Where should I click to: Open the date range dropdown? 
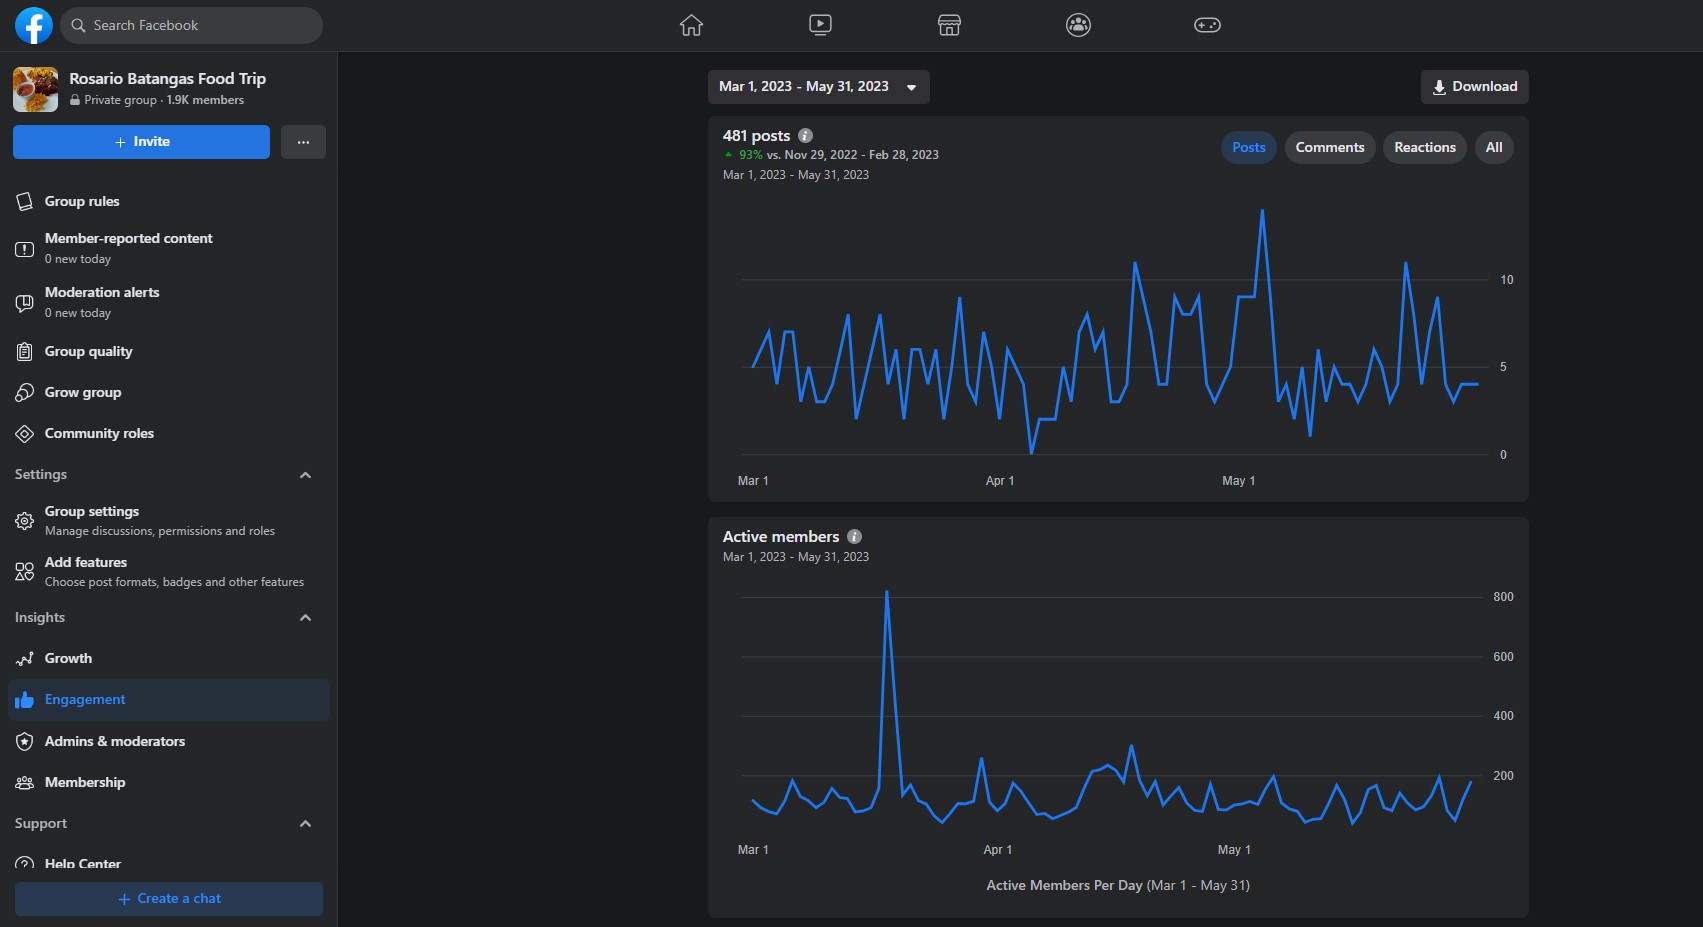click(818, 87)
